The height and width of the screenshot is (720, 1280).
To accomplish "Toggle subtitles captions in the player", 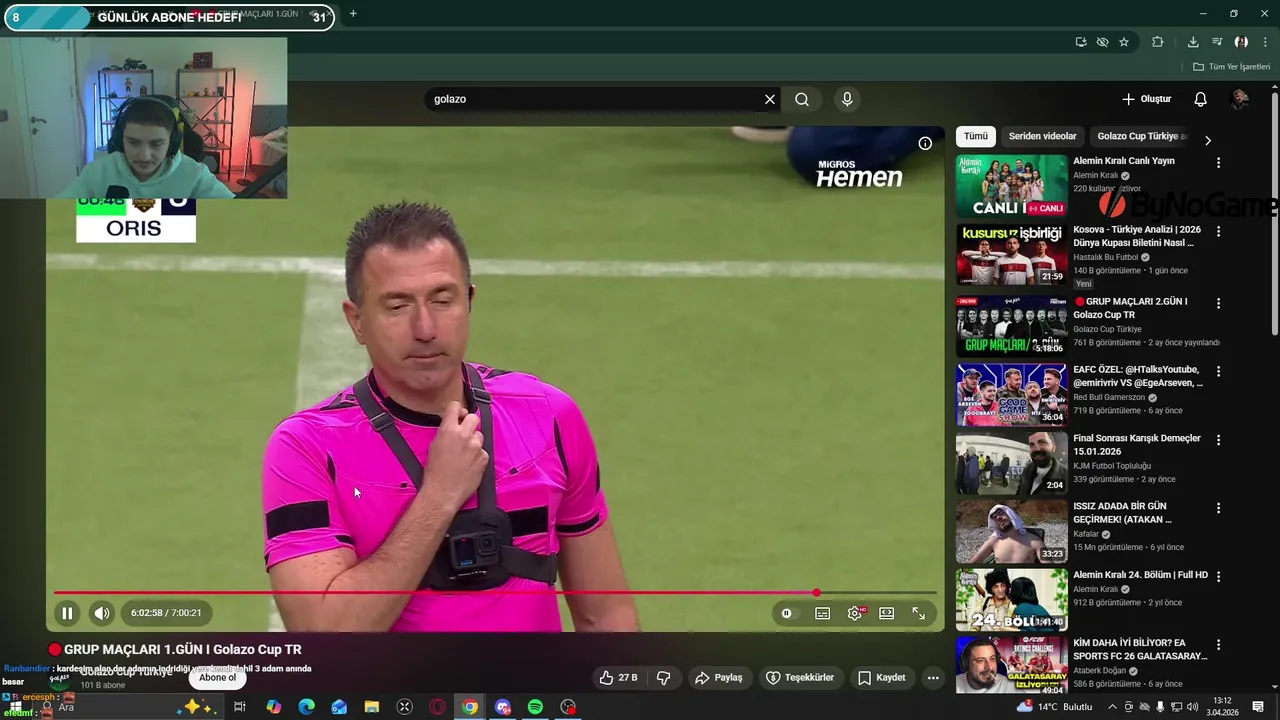I will coord(822,613).
